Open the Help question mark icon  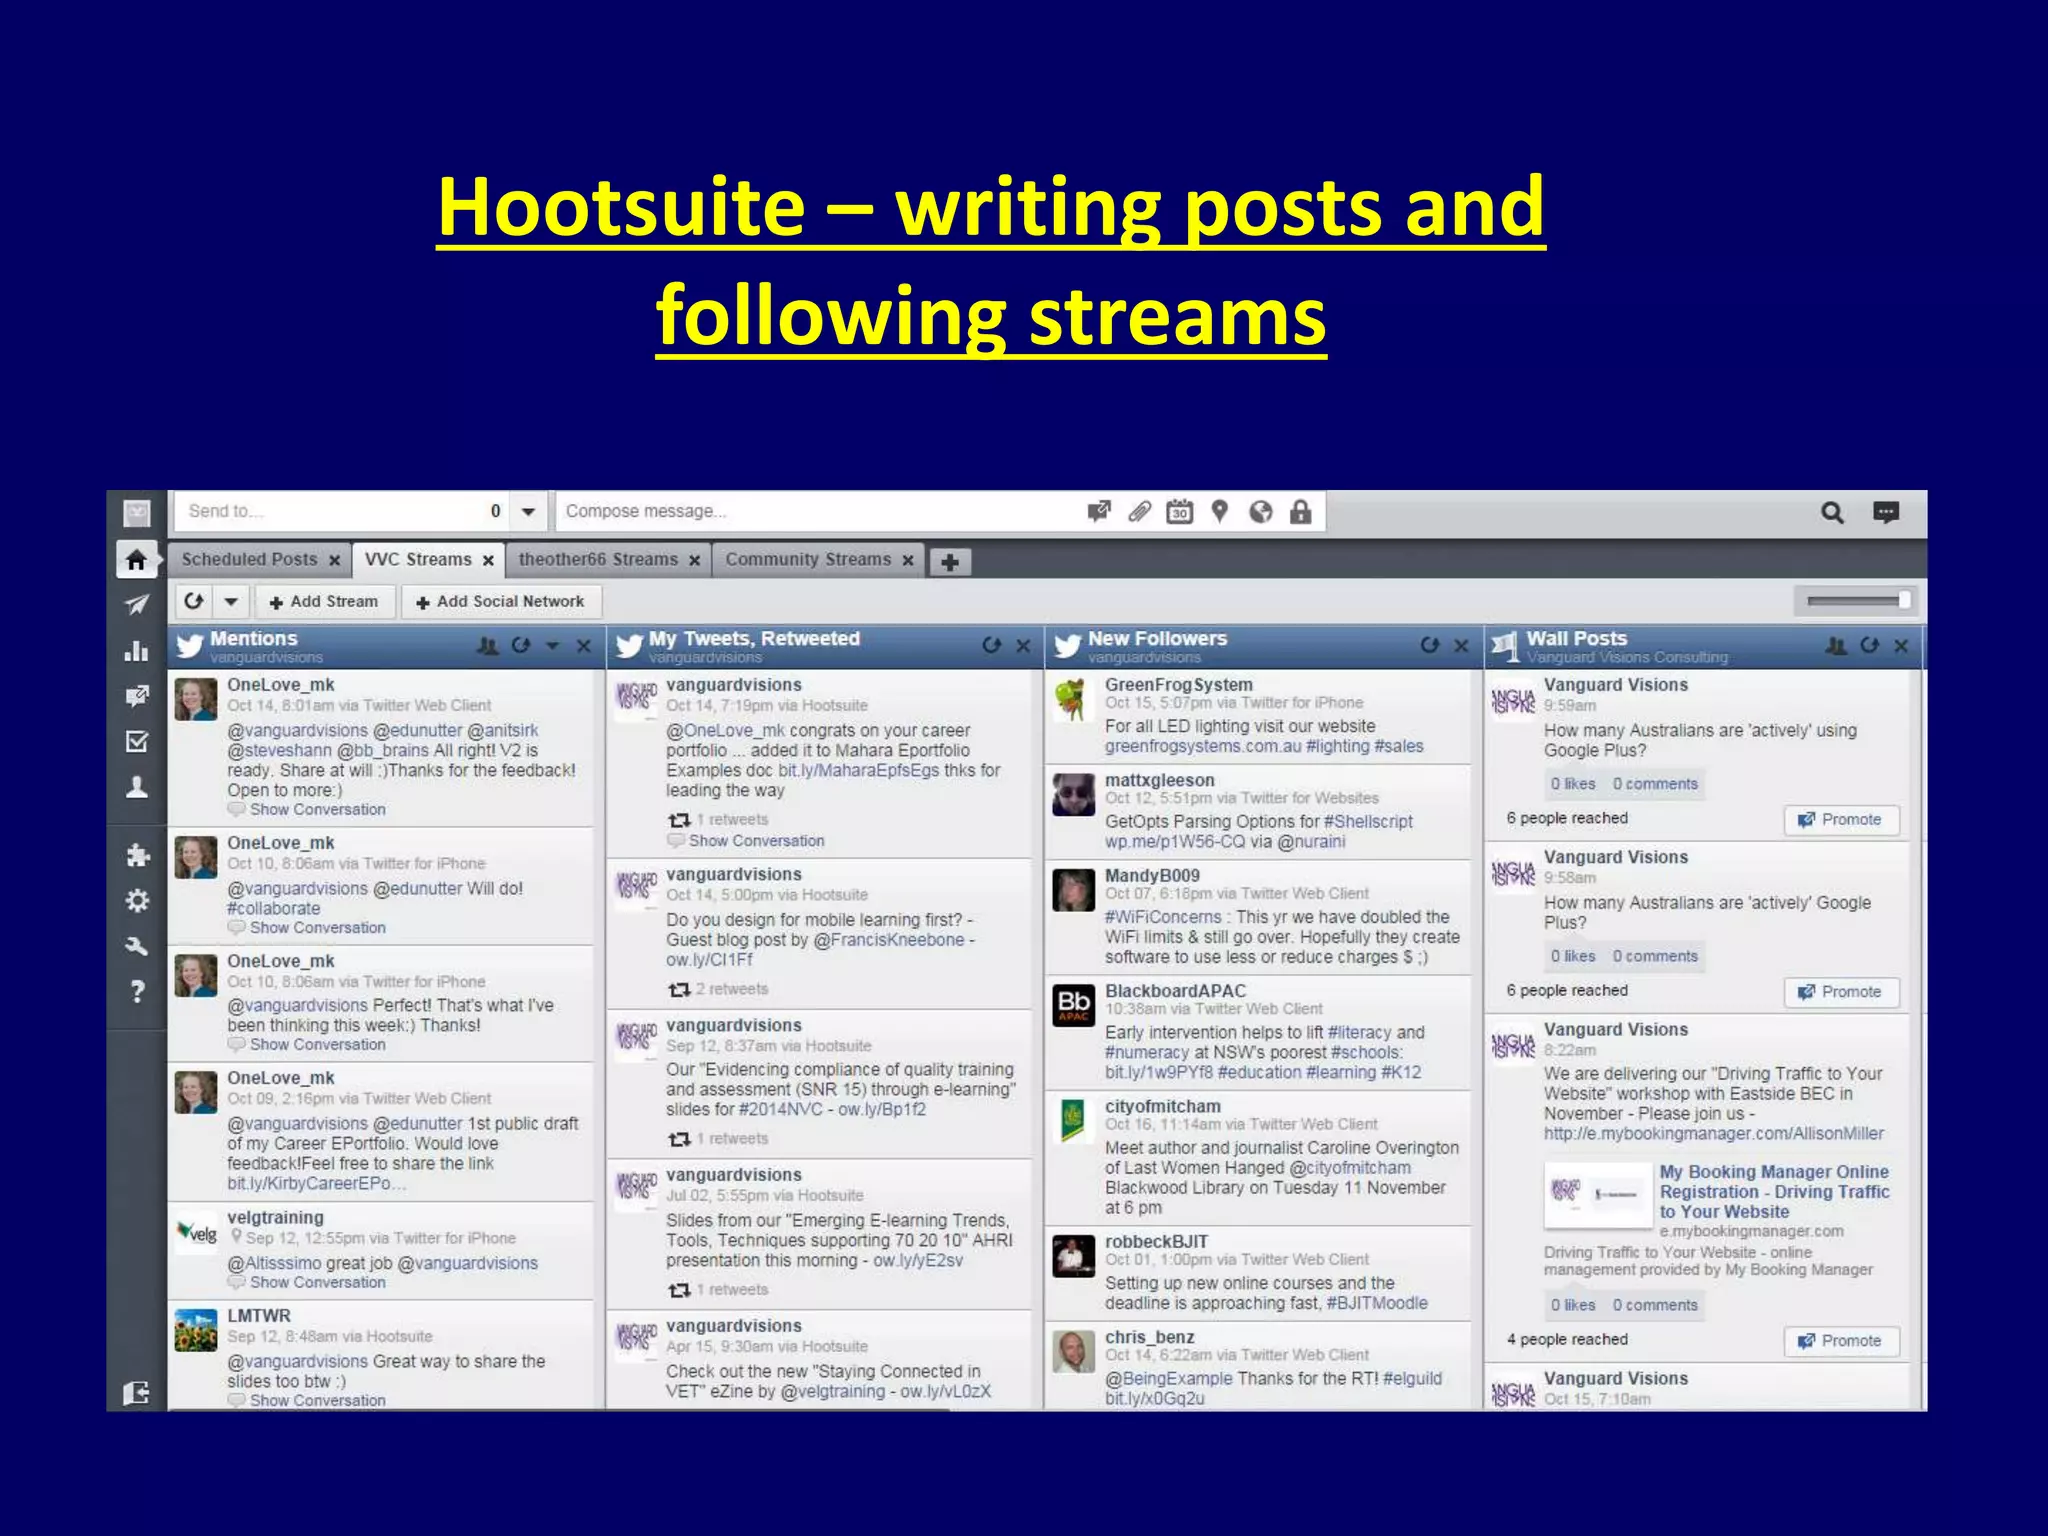[x=137, y=991]
